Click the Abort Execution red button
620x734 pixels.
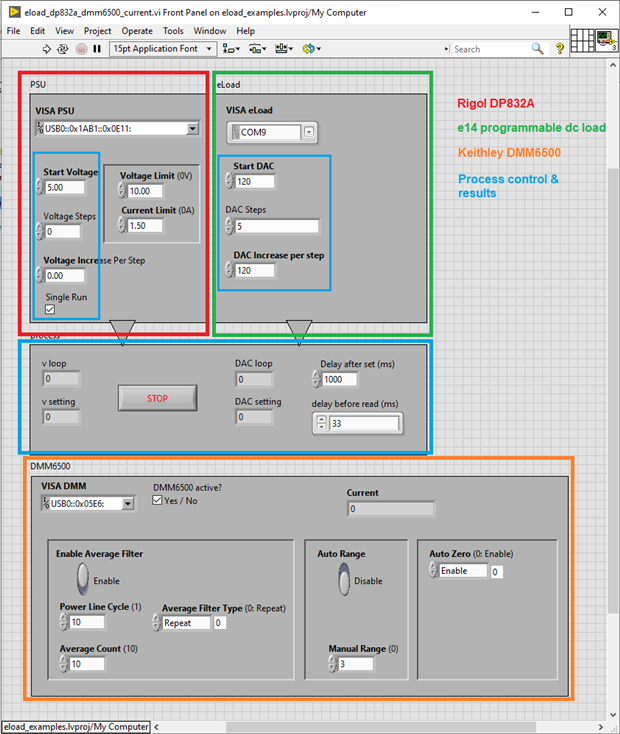81,49
